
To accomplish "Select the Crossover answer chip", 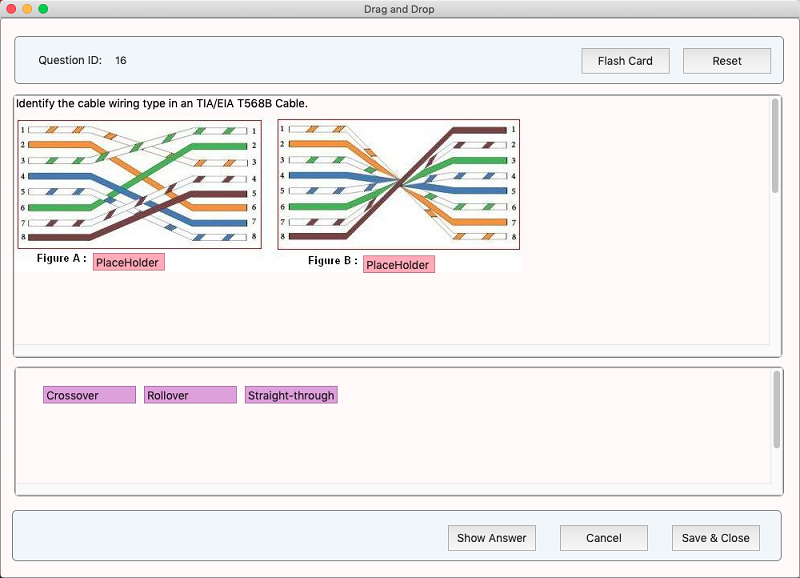I will [87, 394].
